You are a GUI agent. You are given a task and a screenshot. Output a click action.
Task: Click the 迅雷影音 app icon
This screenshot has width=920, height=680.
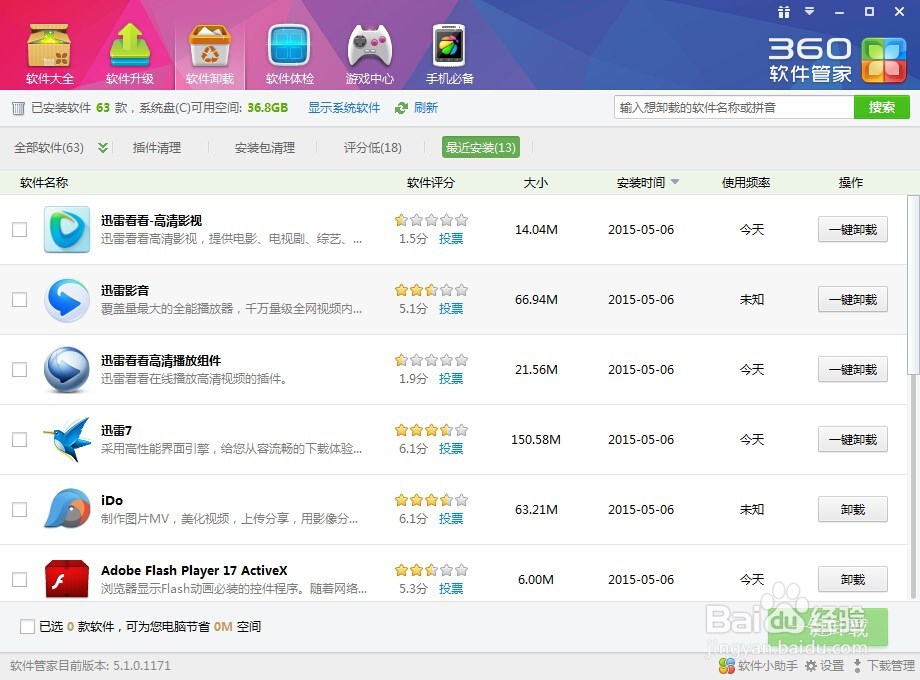coord(67,300)
